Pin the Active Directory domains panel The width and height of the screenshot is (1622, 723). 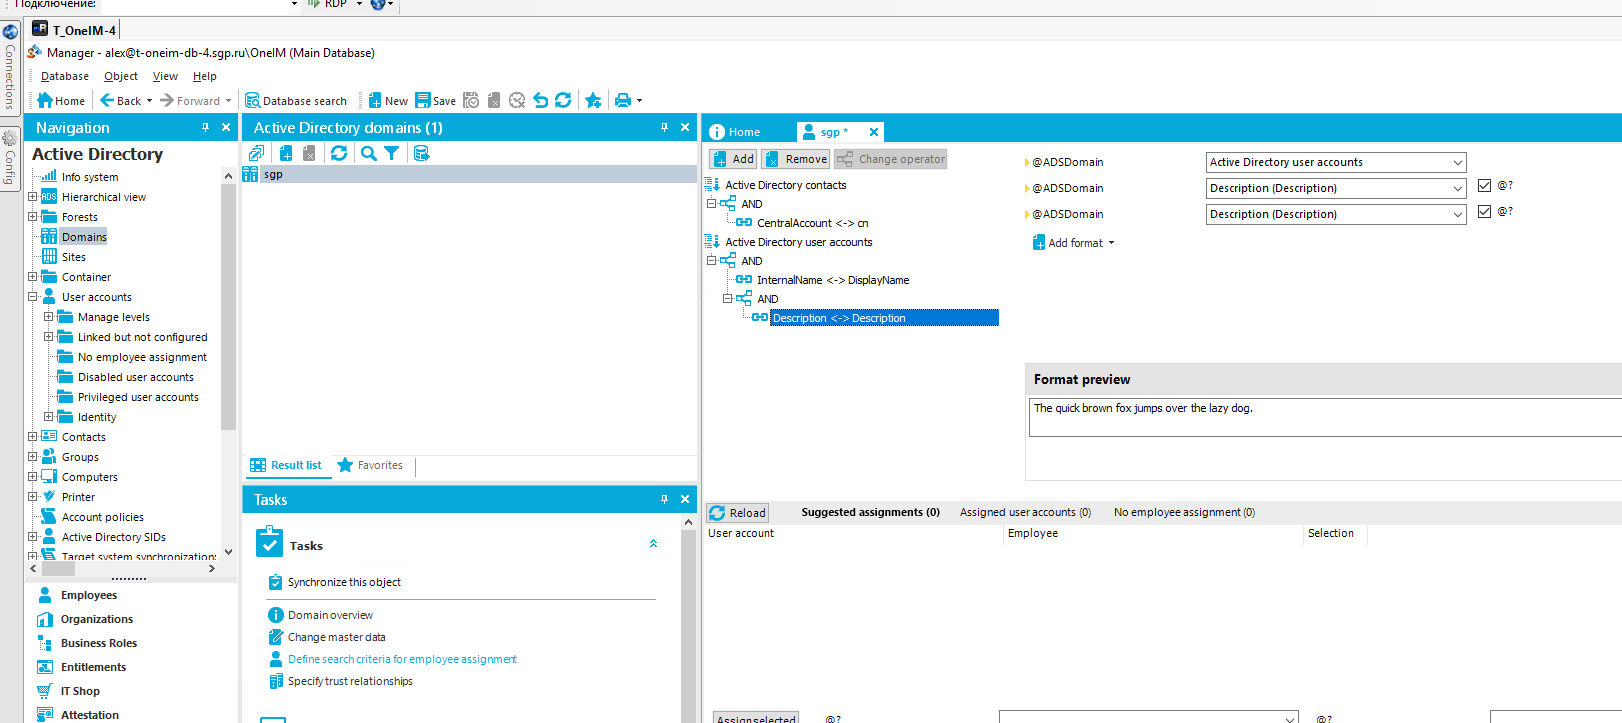pyautogui.click(x=664, y=127)
